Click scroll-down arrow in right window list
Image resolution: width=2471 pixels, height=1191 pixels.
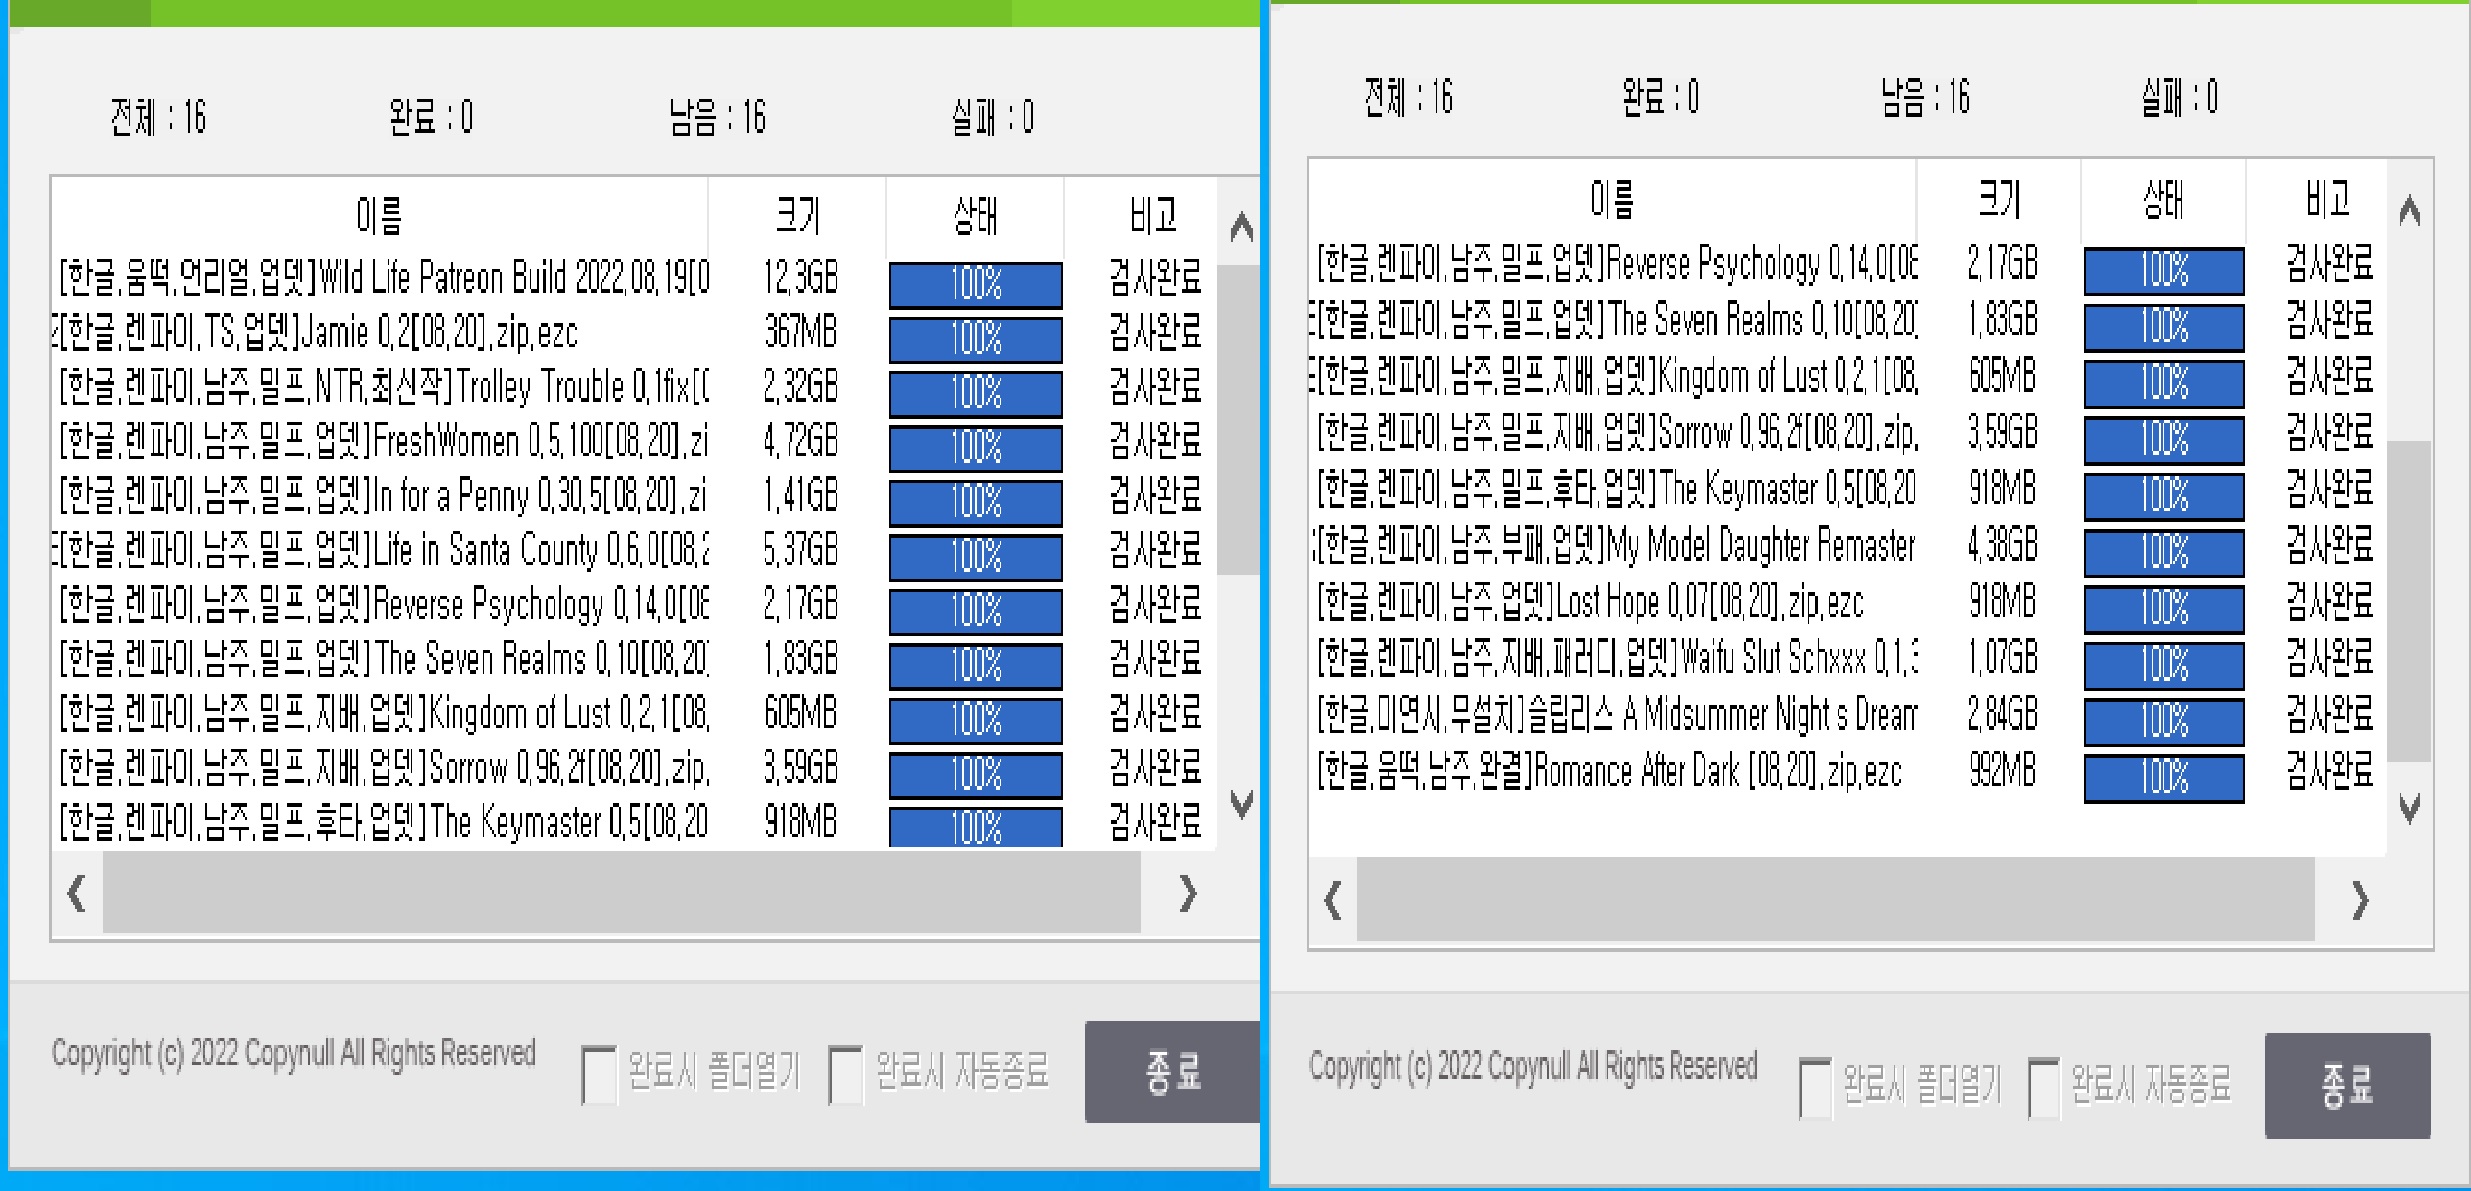[x=2409, y=808]
